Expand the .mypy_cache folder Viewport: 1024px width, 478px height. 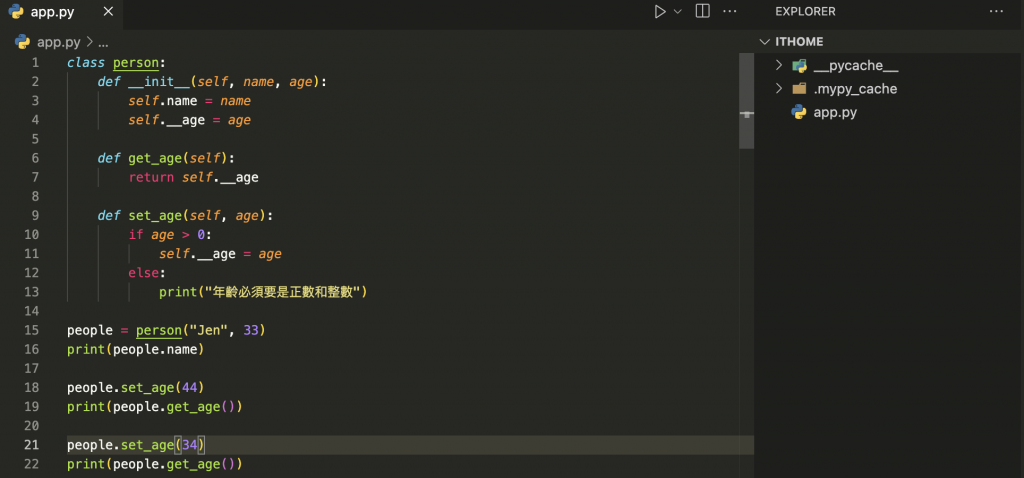778,89
